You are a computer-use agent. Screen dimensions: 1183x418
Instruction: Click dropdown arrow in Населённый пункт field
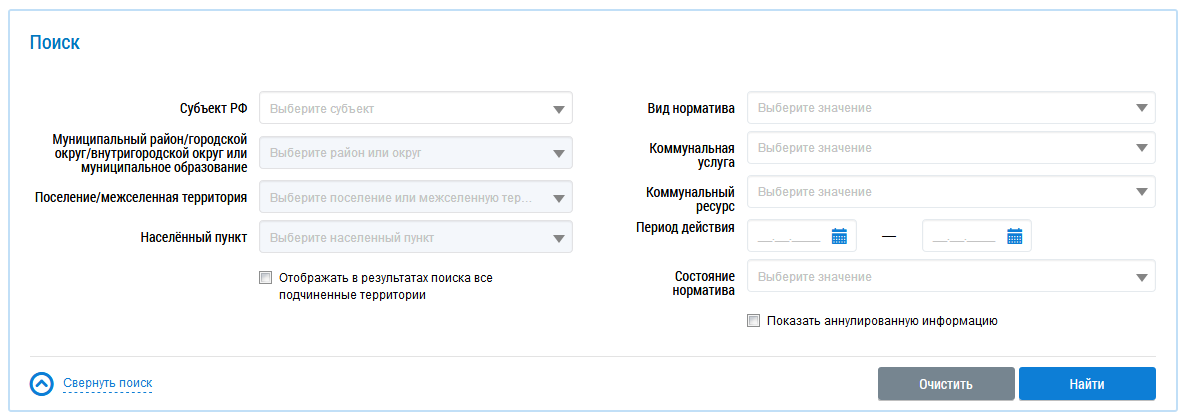click(558, 238)
